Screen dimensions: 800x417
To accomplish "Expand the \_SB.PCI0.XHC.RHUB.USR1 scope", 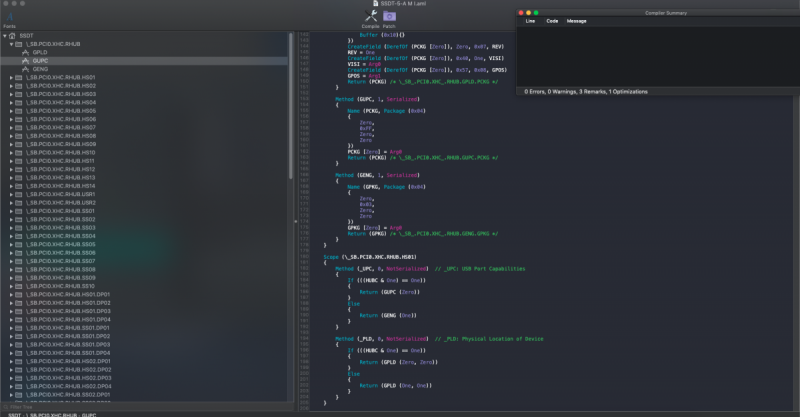I will point(11,194).
